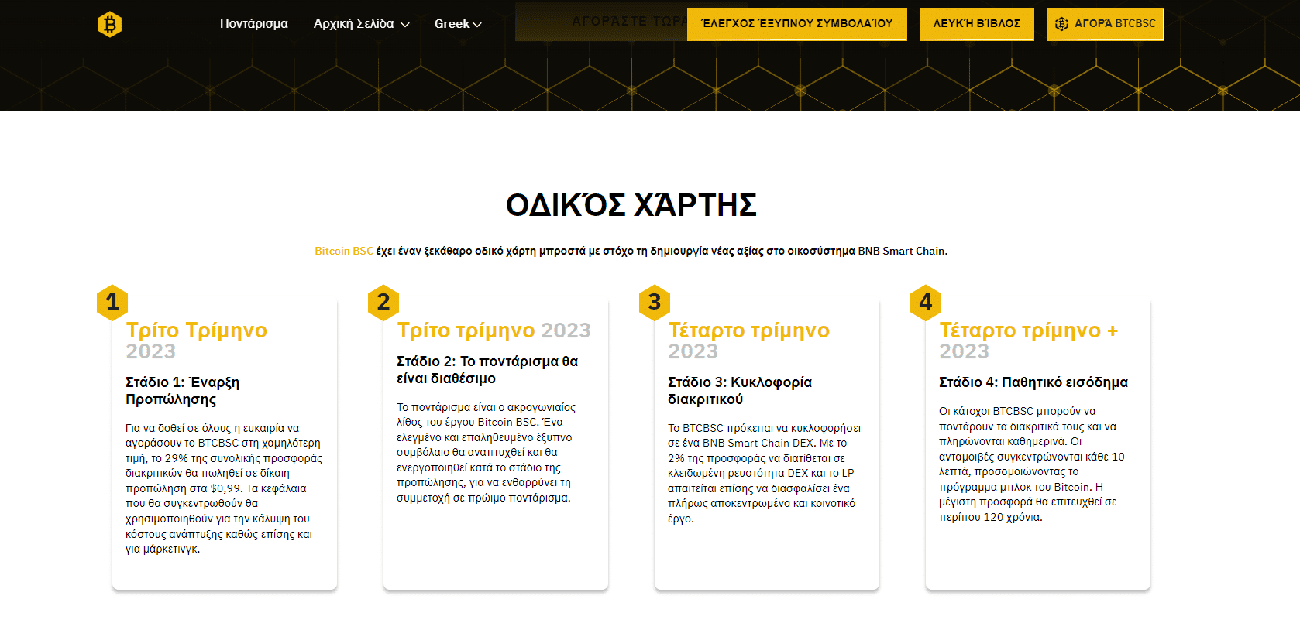Screen dimensions: 1300x637
Task: Click the Bitcoin BSC hexagon logo
Action: [x=110, y=23]
